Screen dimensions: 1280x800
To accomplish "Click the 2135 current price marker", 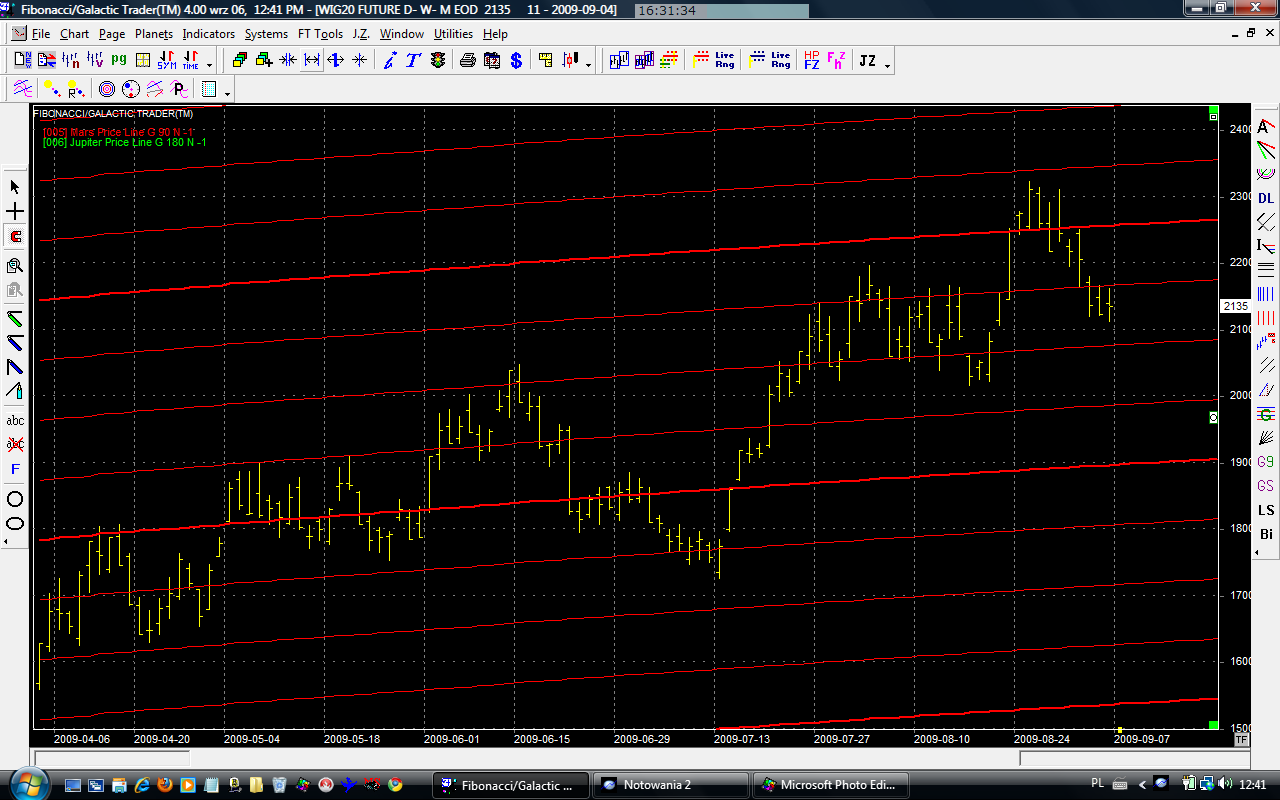I will click(1236, 306).
